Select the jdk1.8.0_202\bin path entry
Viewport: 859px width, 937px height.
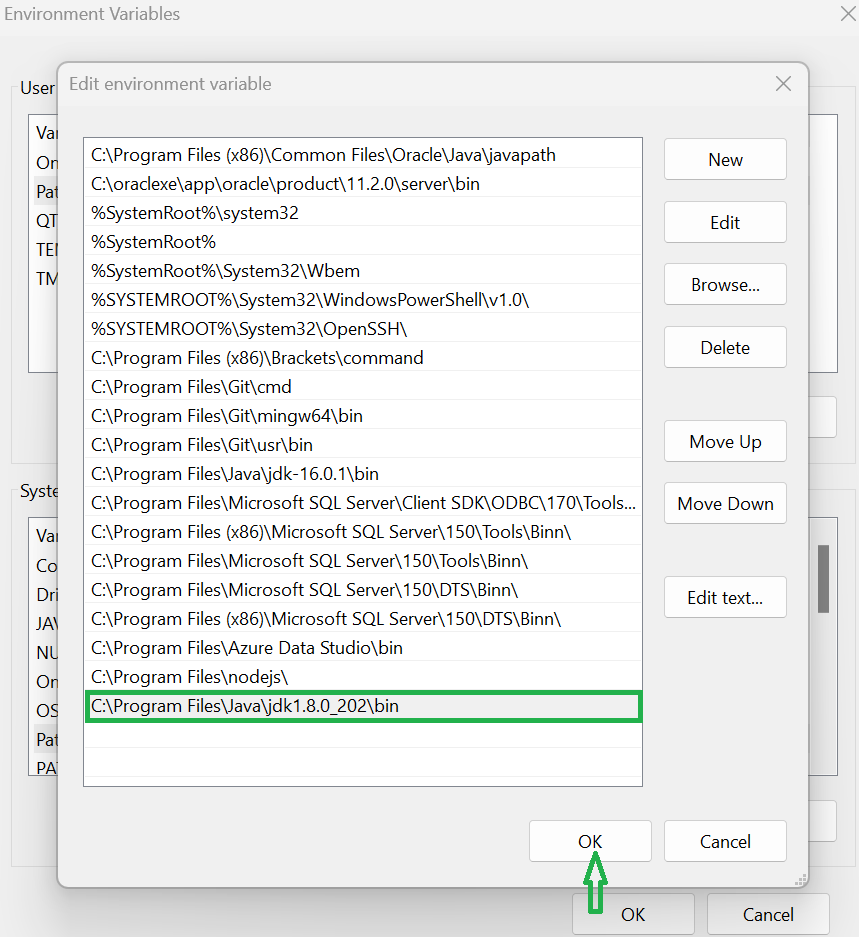[363, 706]
